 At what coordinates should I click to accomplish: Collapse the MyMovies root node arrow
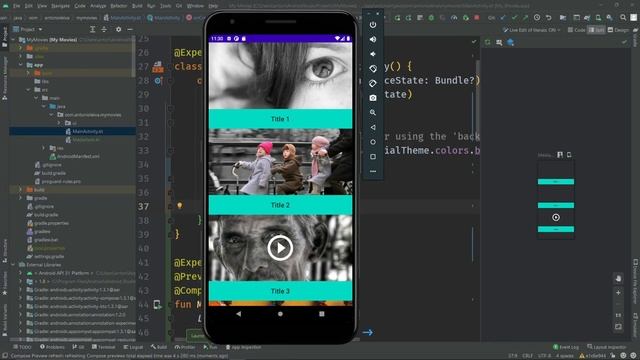pos(14,40)
